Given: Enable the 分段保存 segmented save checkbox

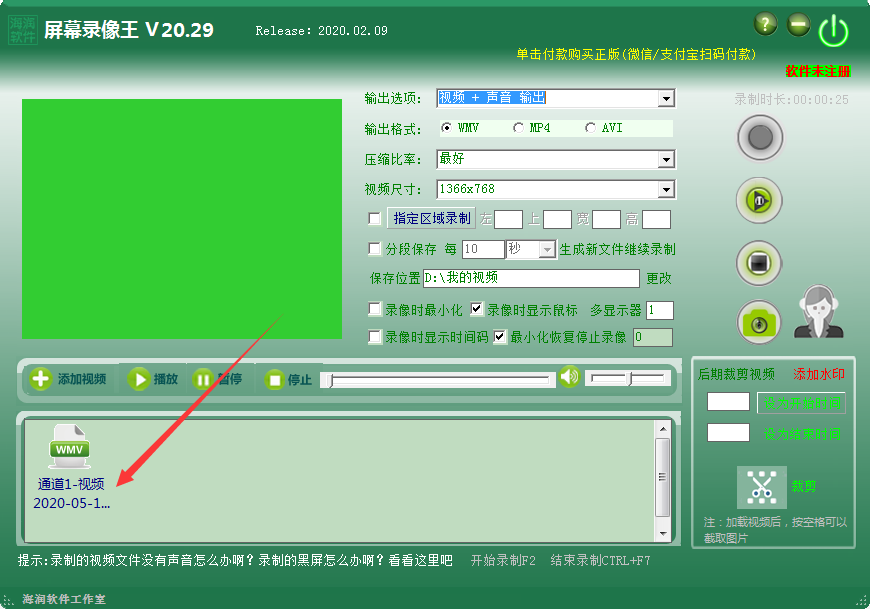Looking at the screenshot, I should (375, 249).
